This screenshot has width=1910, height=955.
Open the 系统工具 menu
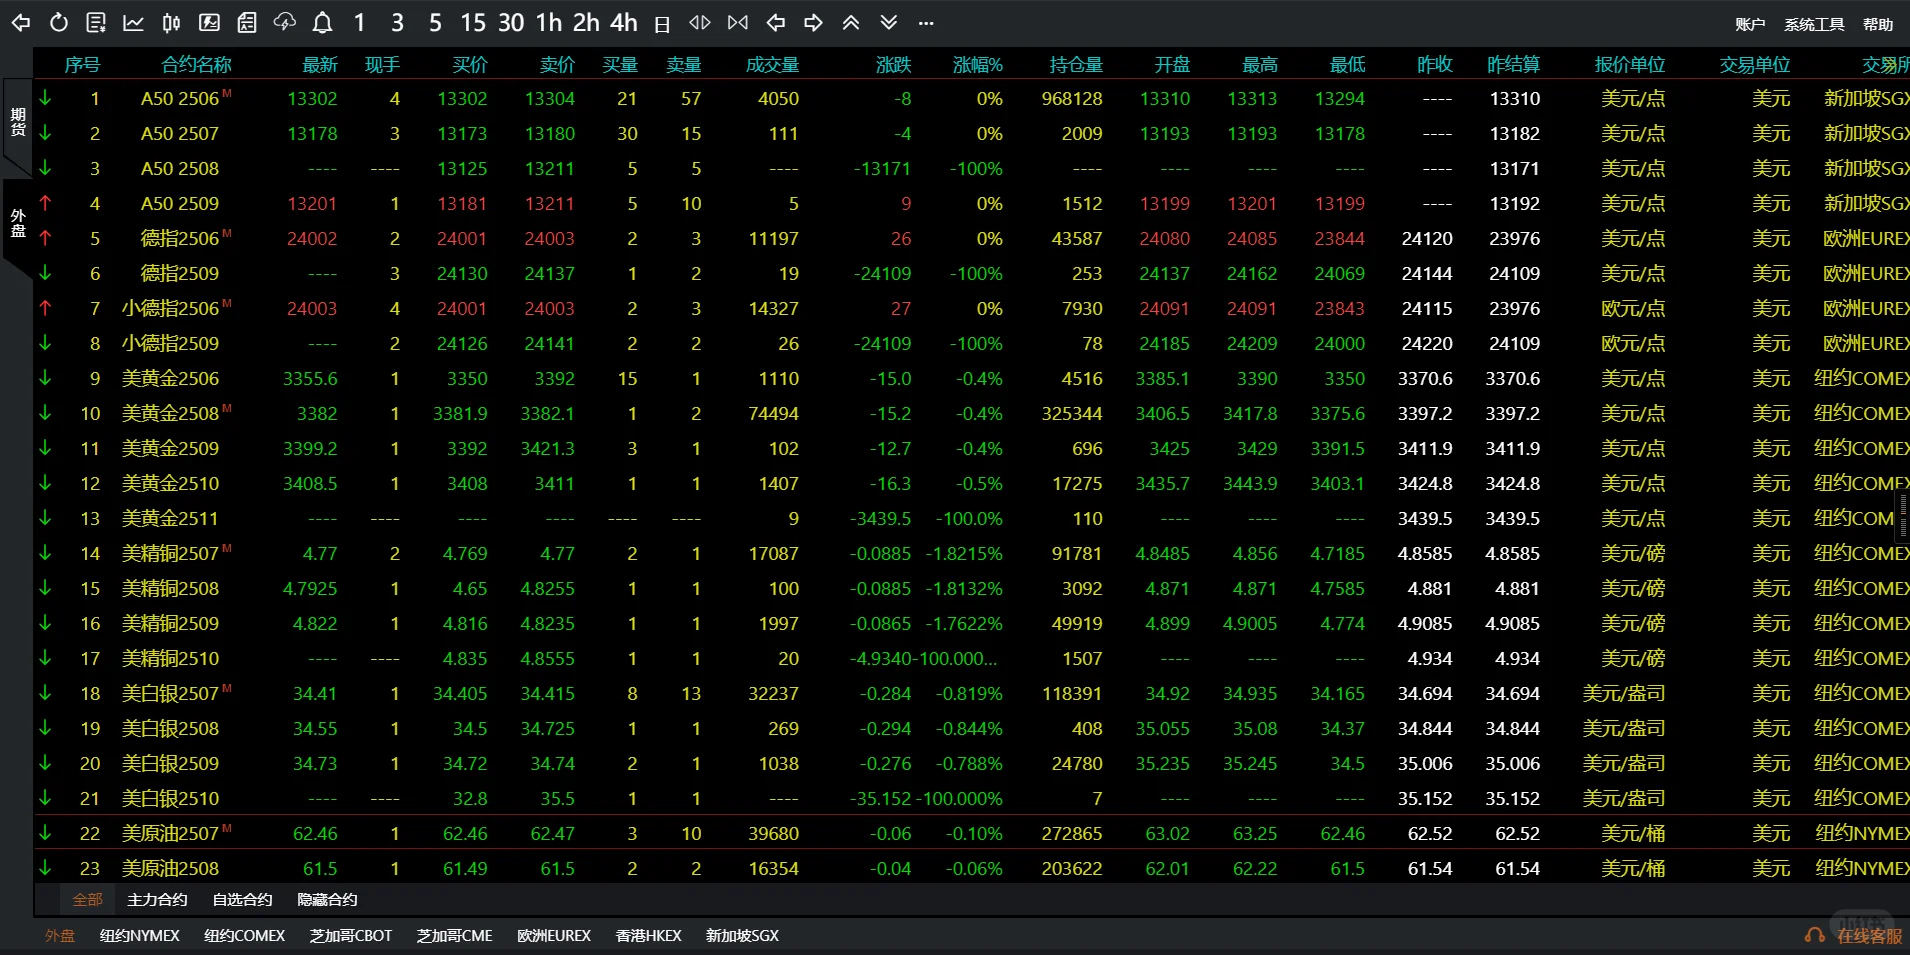pyautogui.click(x=1814, y=24)
